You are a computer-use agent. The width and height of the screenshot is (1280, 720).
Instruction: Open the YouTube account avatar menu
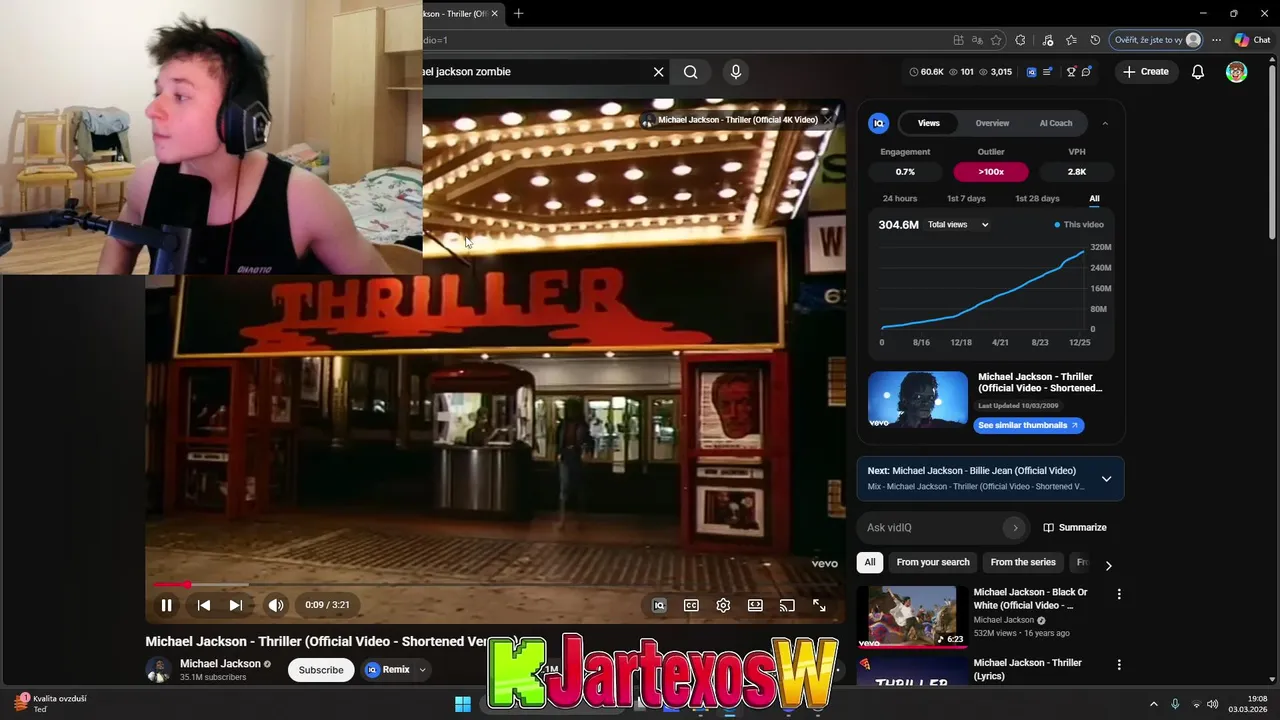[x=1237, y=72]
